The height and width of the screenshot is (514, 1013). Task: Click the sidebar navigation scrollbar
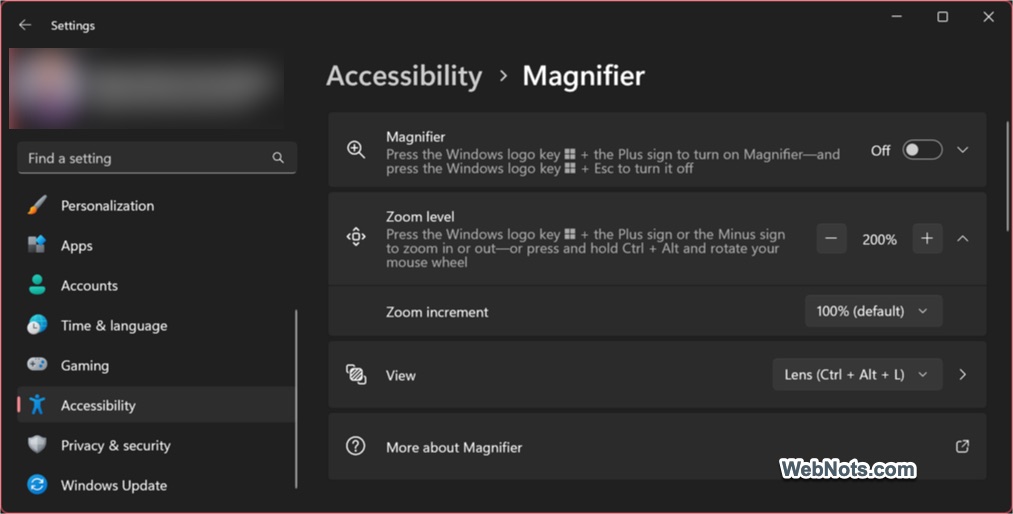click(297, 398)
